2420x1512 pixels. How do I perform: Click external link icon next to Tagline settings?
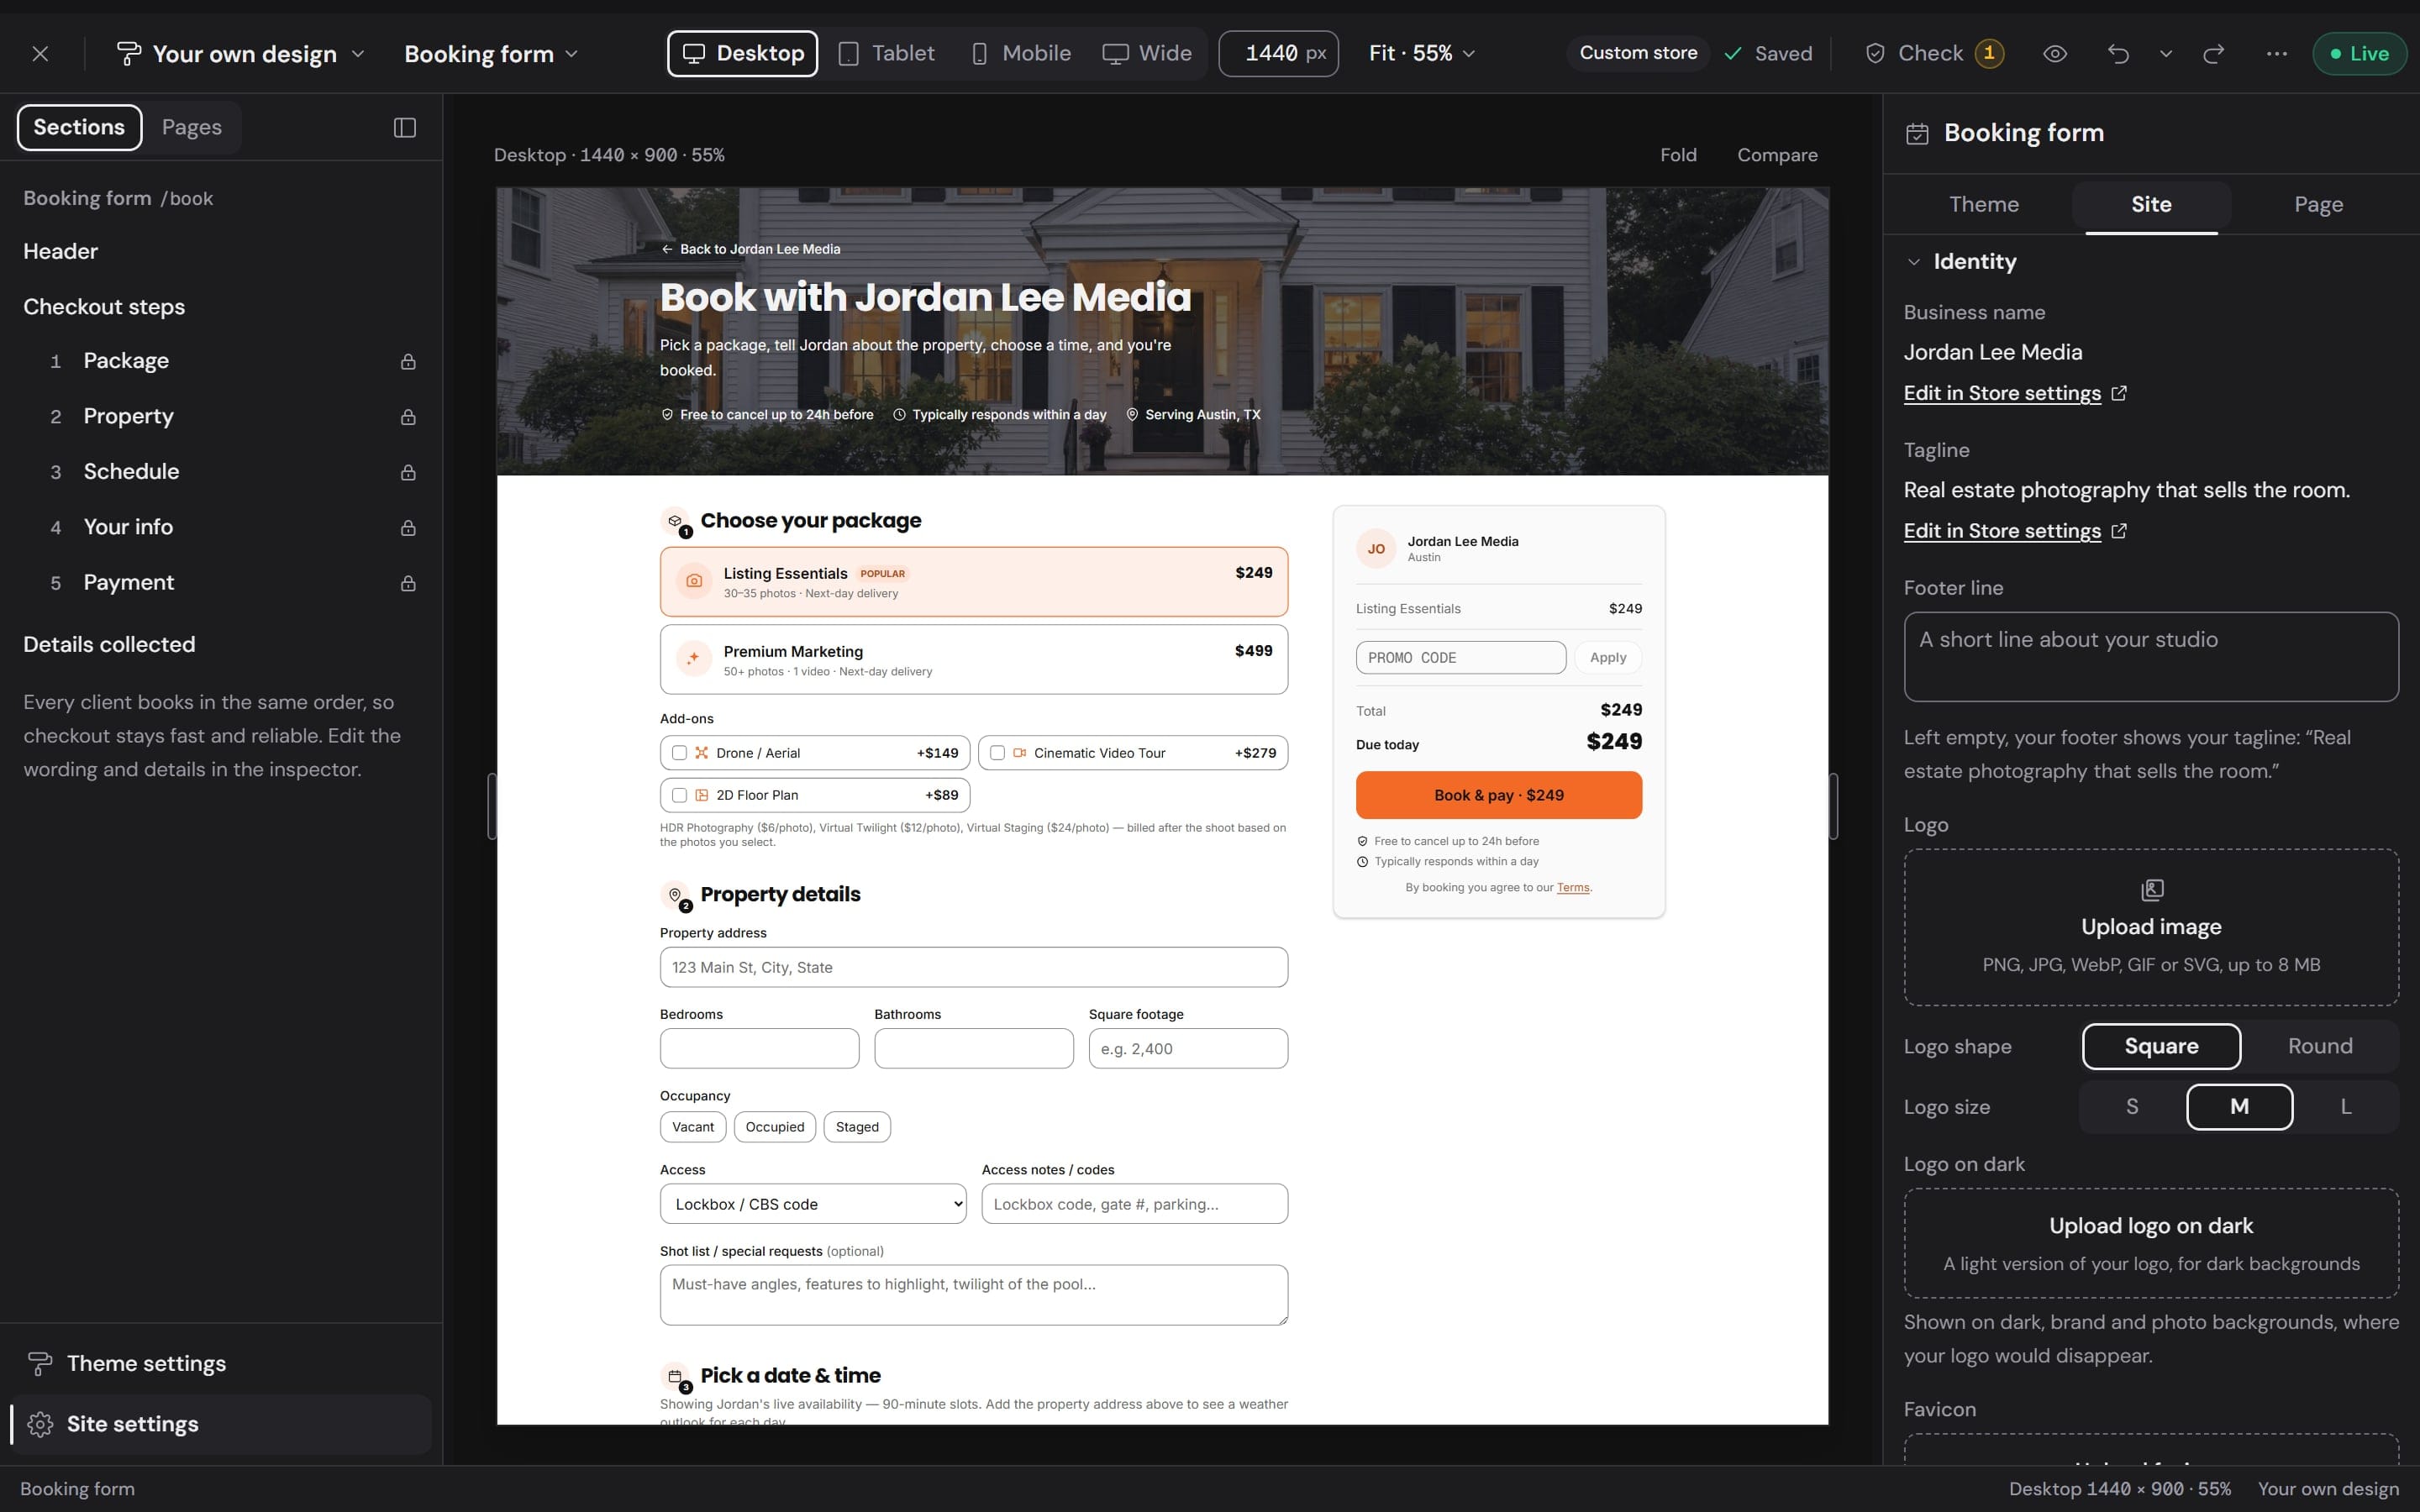[x=2119, y=531]
